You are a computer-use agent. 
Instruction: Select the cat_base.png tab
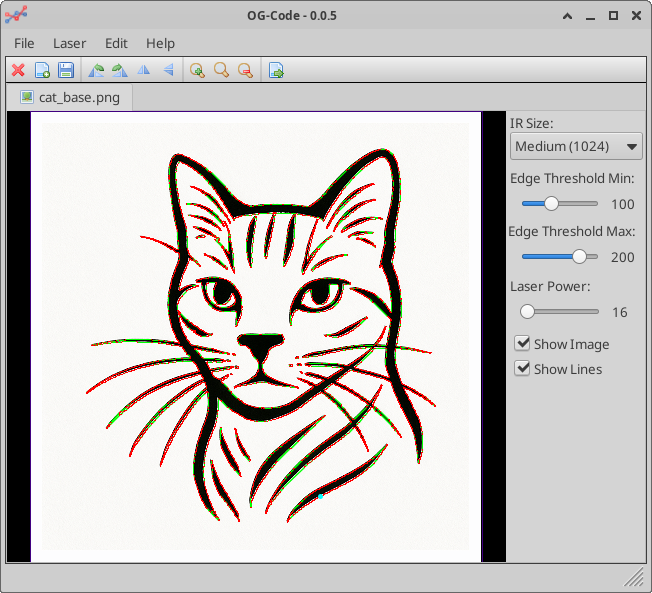click(70, 98)
